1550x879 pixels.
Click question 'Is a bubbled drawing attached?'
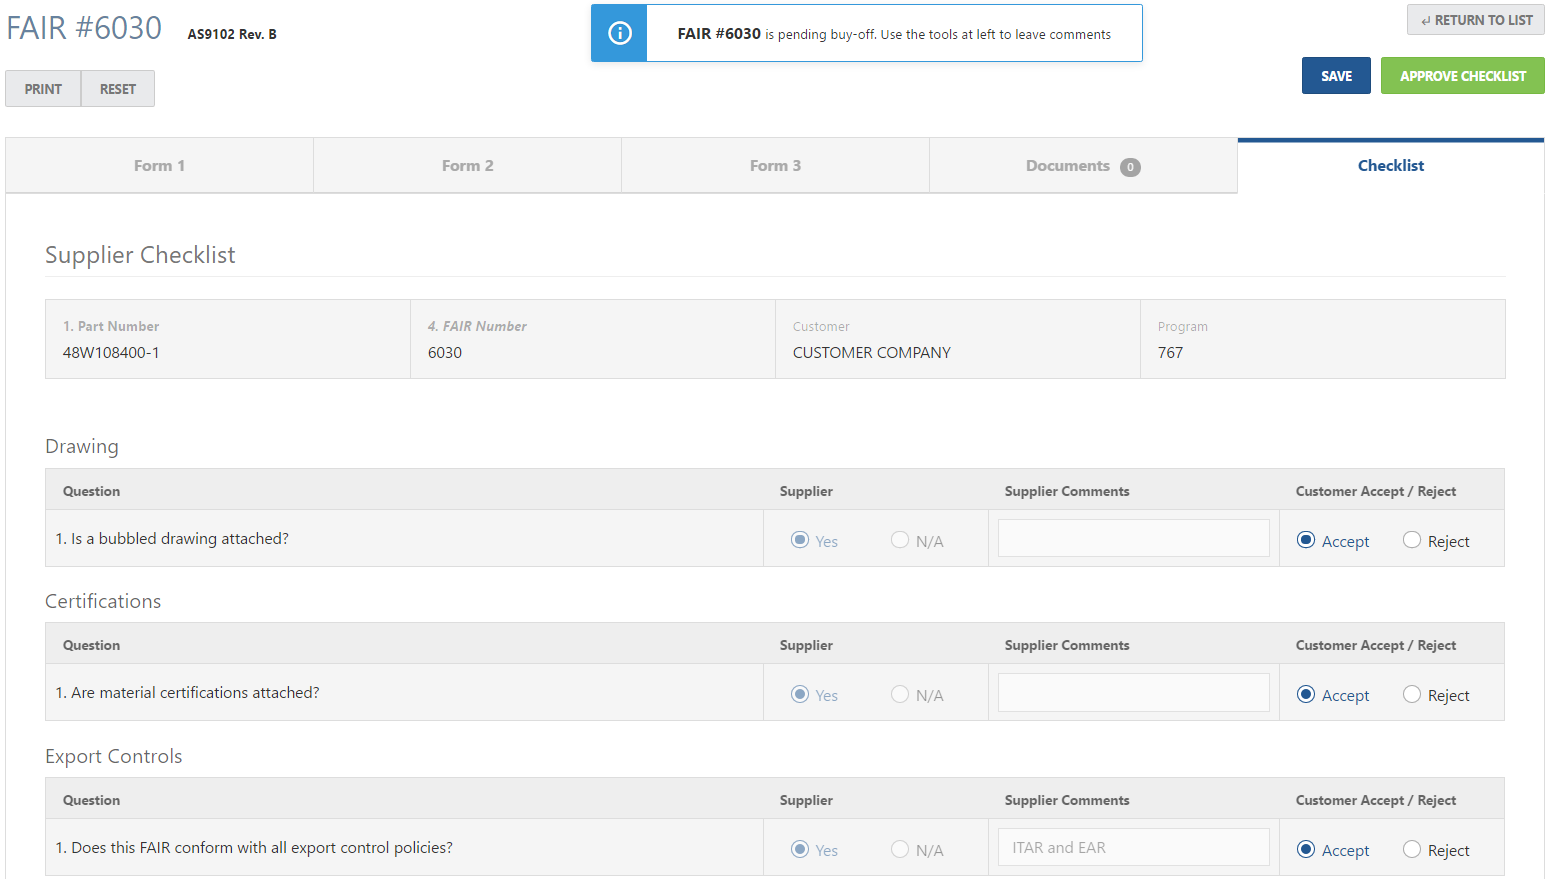172,538
